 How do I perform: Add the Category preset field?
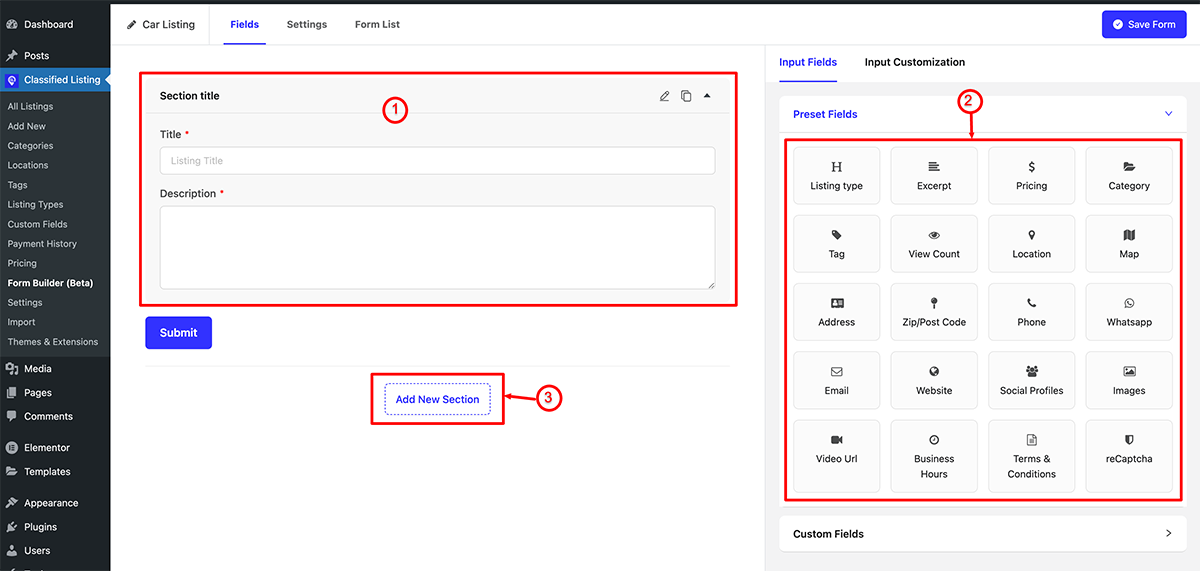(x=1129, y=176)
